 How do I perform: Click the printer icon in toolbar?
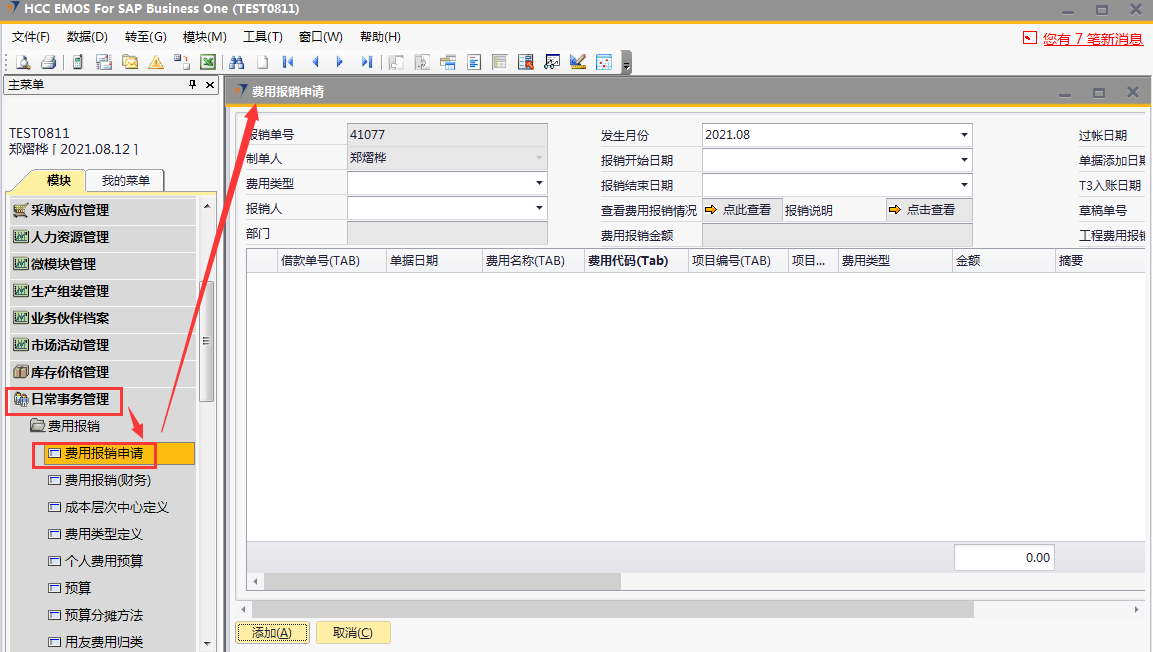48,62
